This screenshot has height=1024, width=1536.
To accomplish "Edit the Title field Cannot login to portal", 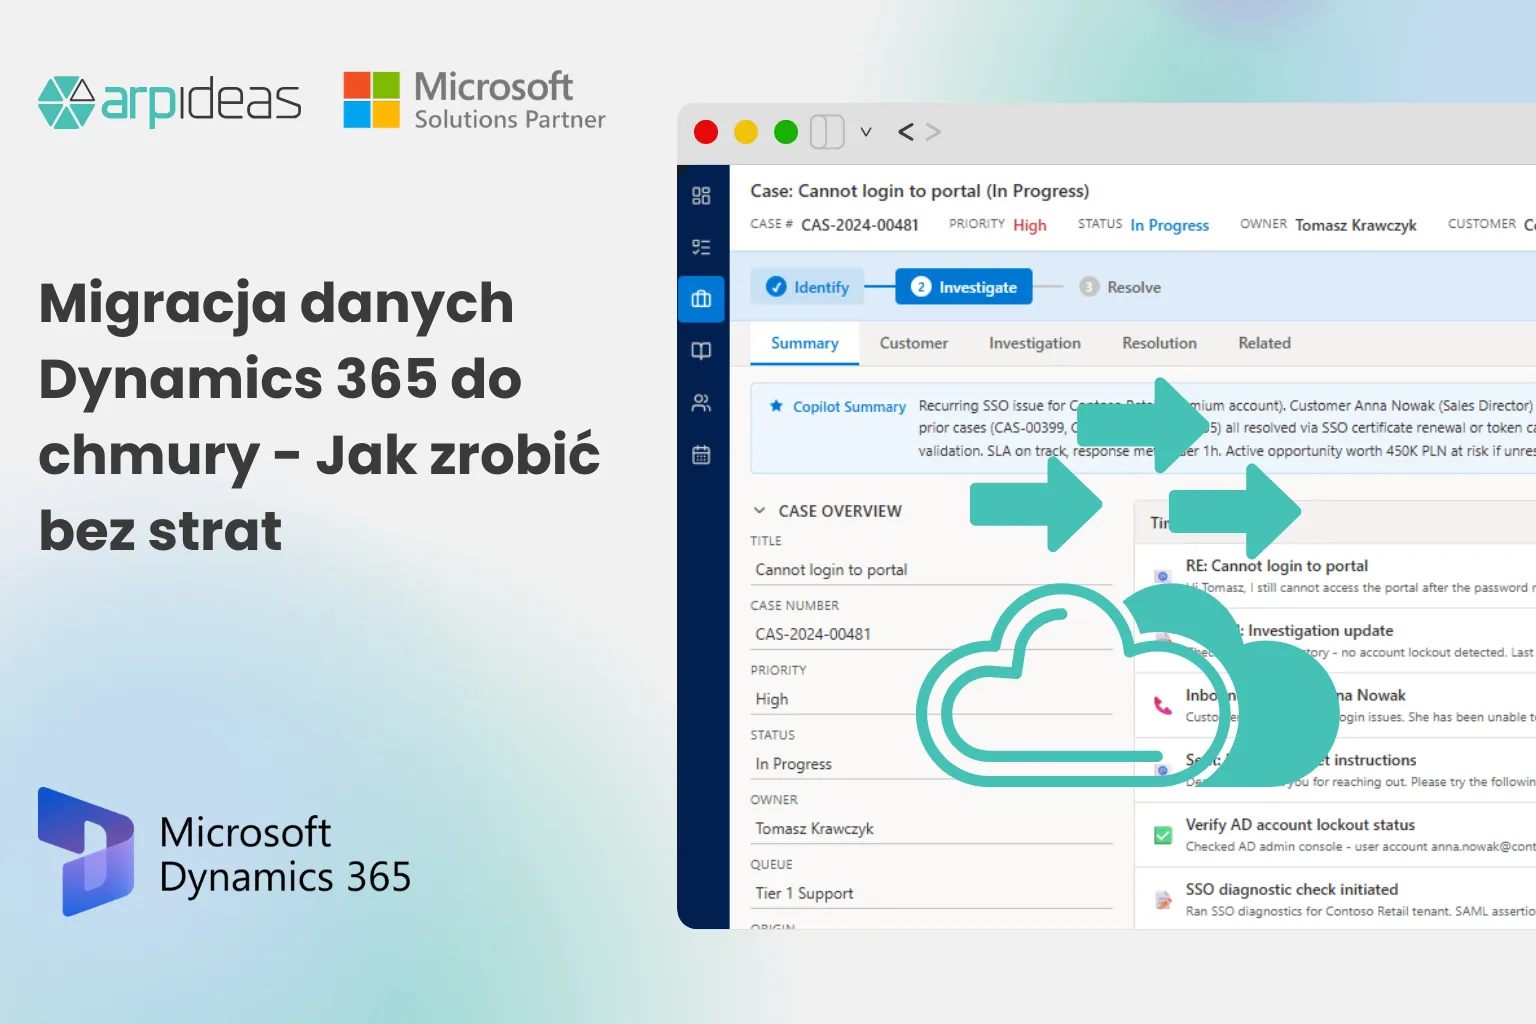I will (932, 570).
